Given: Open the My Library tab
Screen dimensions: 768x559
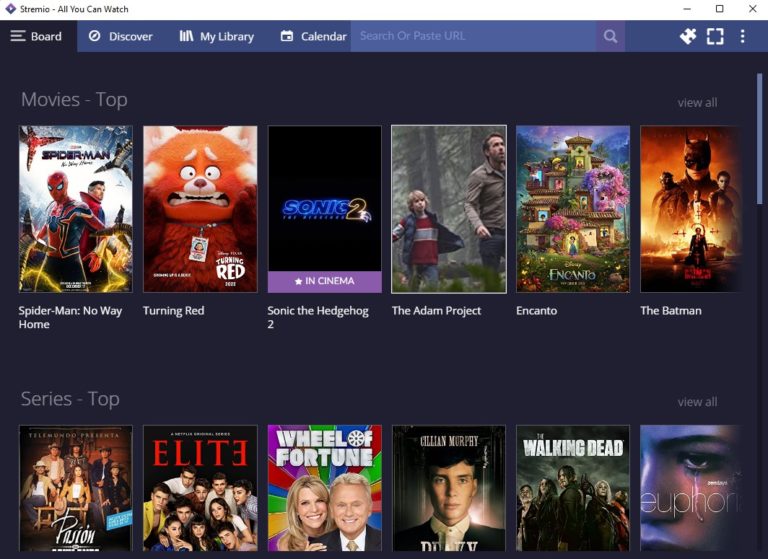Looking at the screenshot, I should click(x=216, y=36).
